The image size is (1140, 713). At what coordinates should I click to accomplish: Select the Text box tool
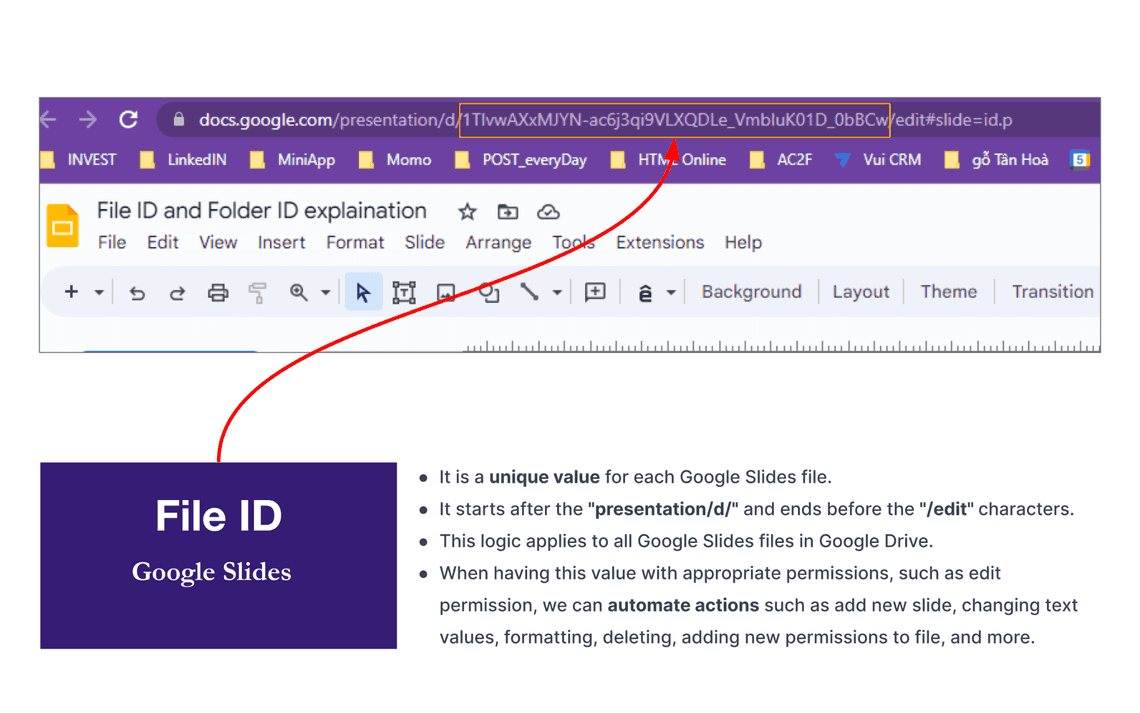tap(404, 291)
